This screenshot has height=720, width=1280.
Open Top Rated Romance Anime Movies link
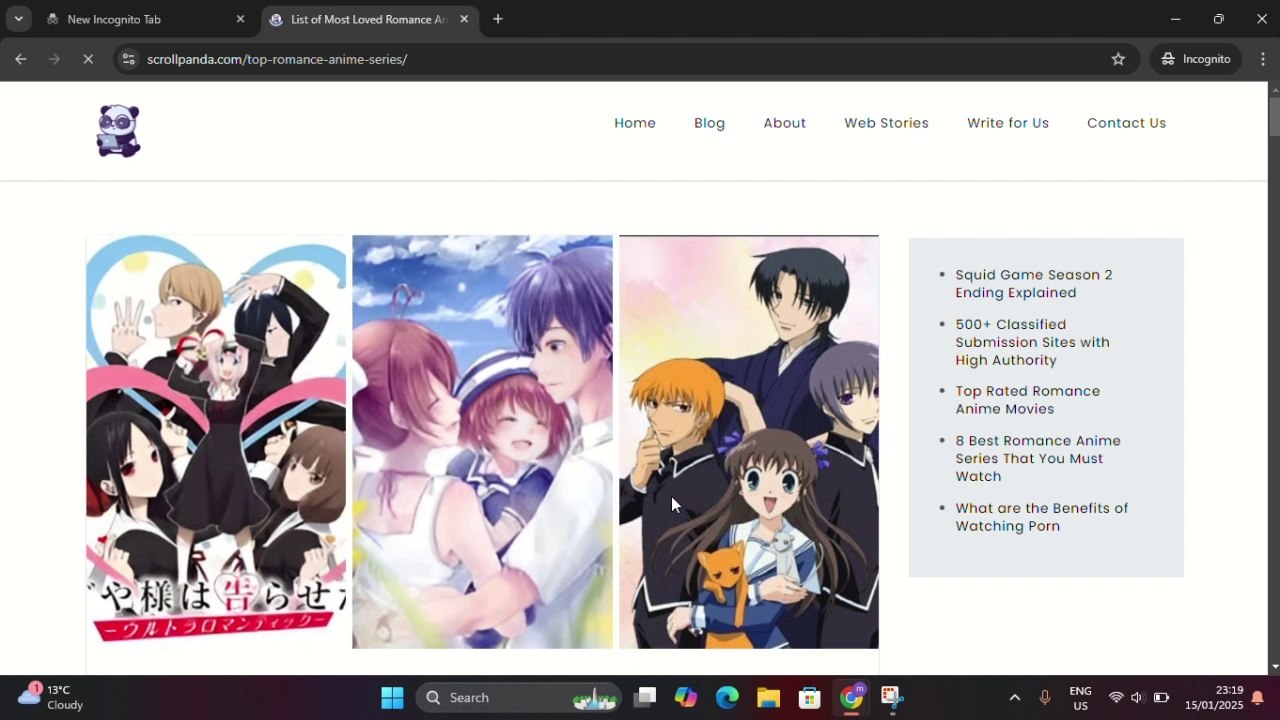coord(1027,400)
